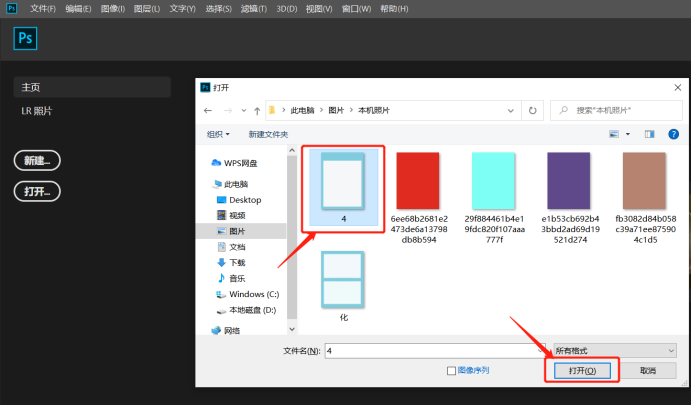Select the 主页 tab on the left

click(x=92, y=87)
